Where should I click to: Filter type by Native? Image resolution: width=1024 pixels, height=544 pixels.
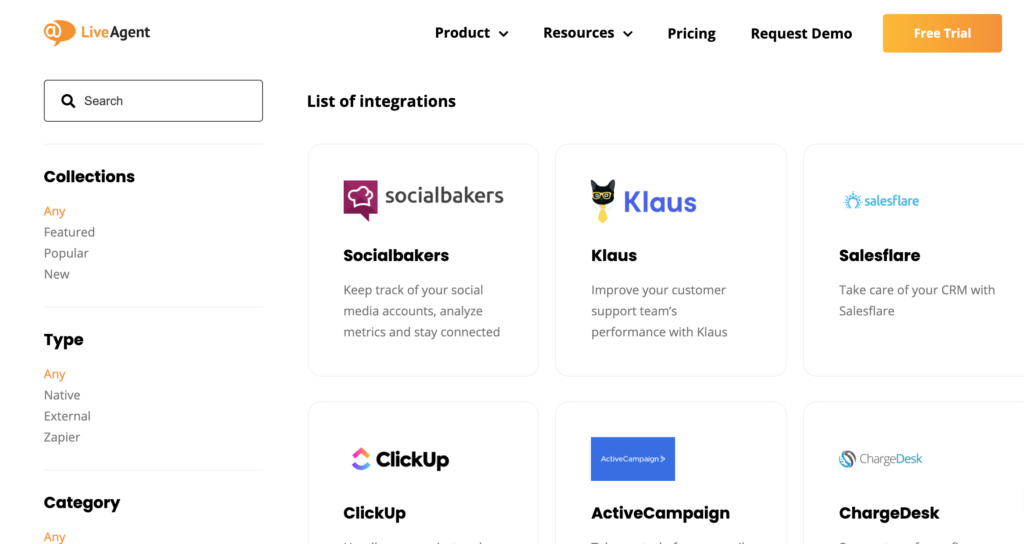click(x=62, y=395)
